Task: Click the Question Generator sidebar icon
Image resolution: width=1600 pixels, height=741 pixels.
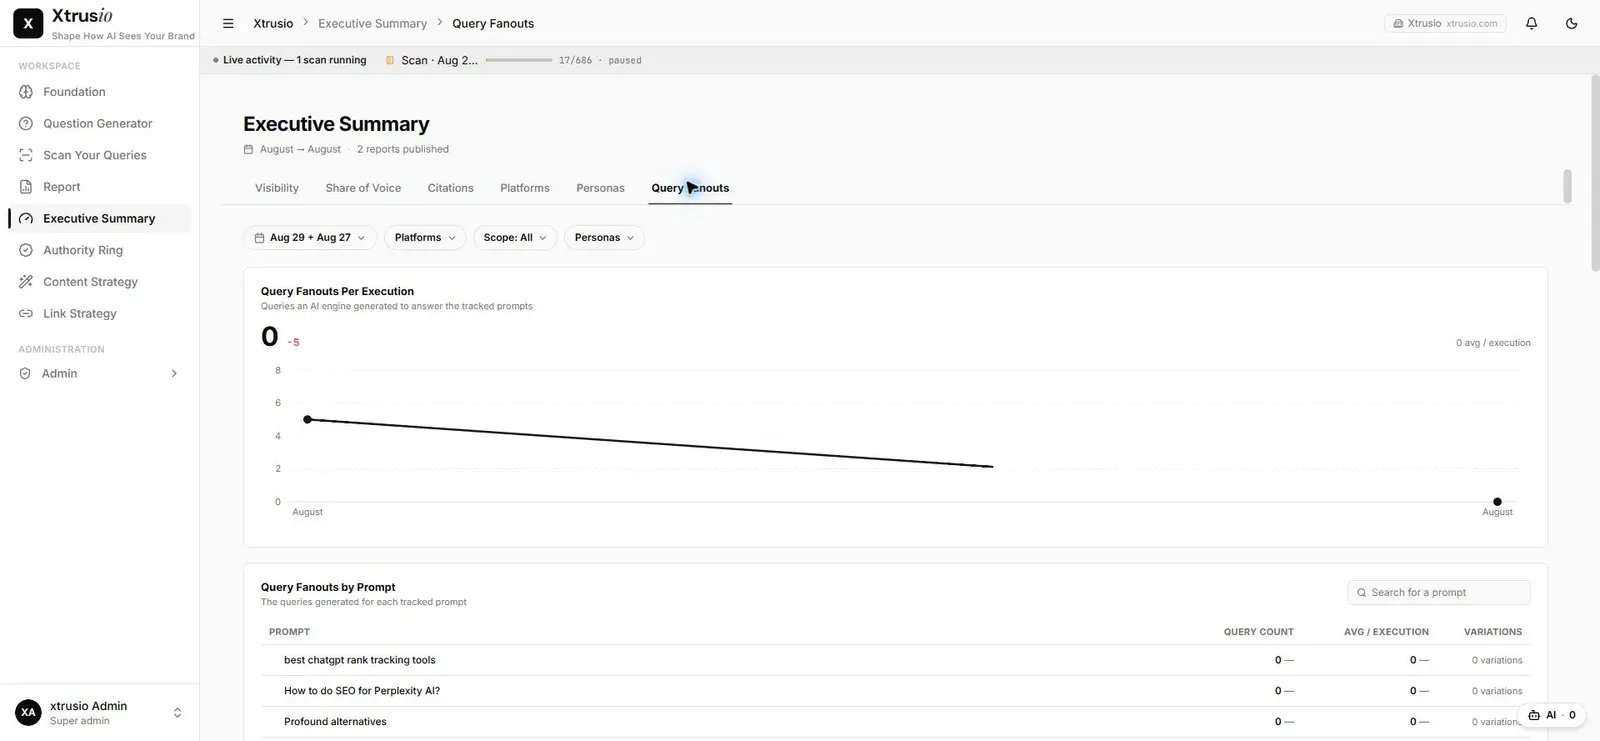Action: 26,124
